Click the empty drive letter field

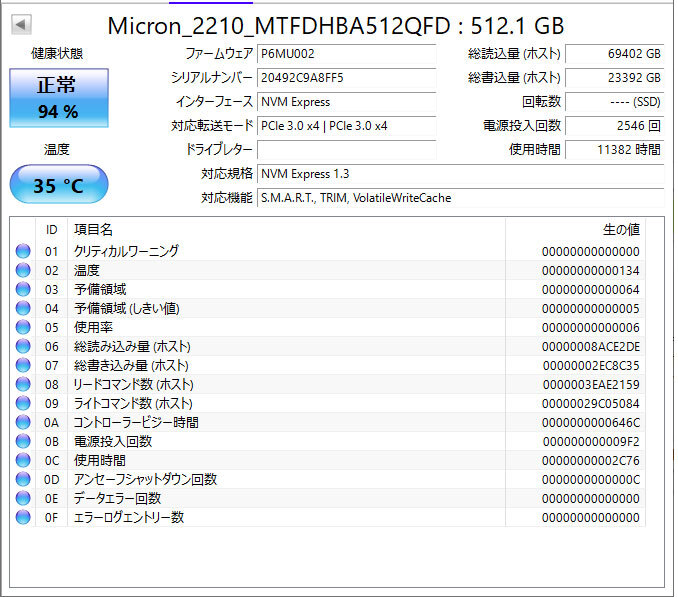click(346, 150)
